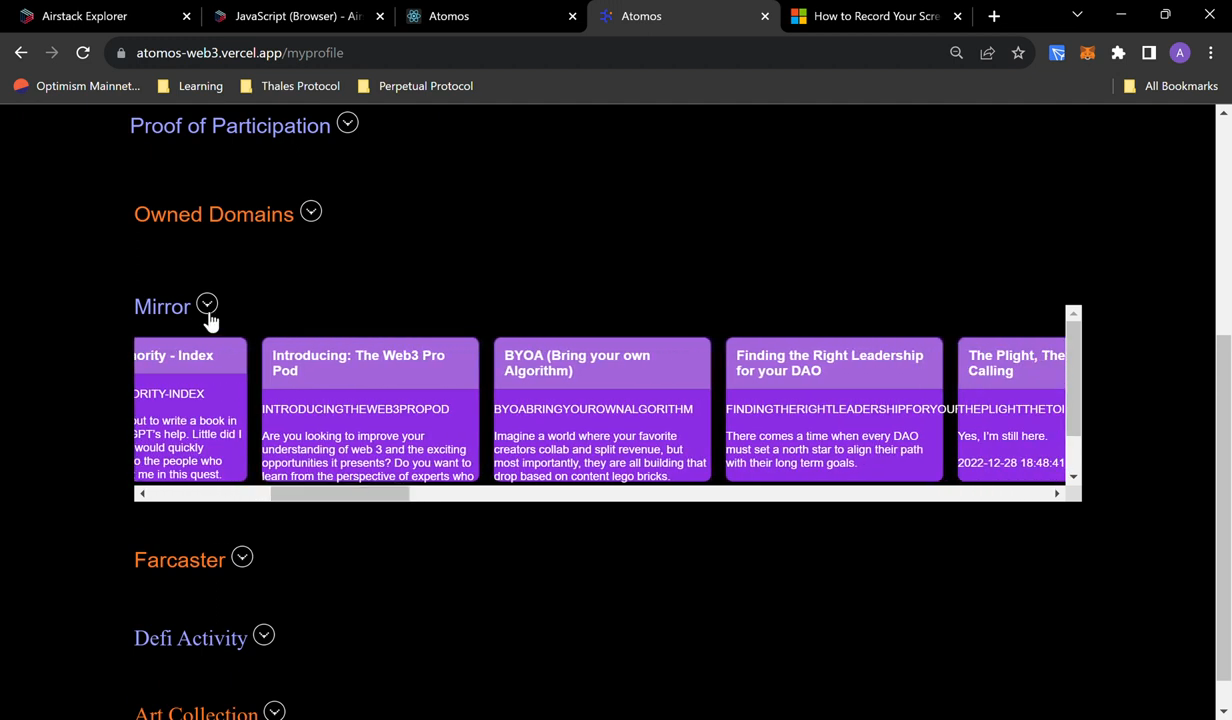Click the Owned Domains heading
Screen dimensions: 1232x720
tap(214, 214)
